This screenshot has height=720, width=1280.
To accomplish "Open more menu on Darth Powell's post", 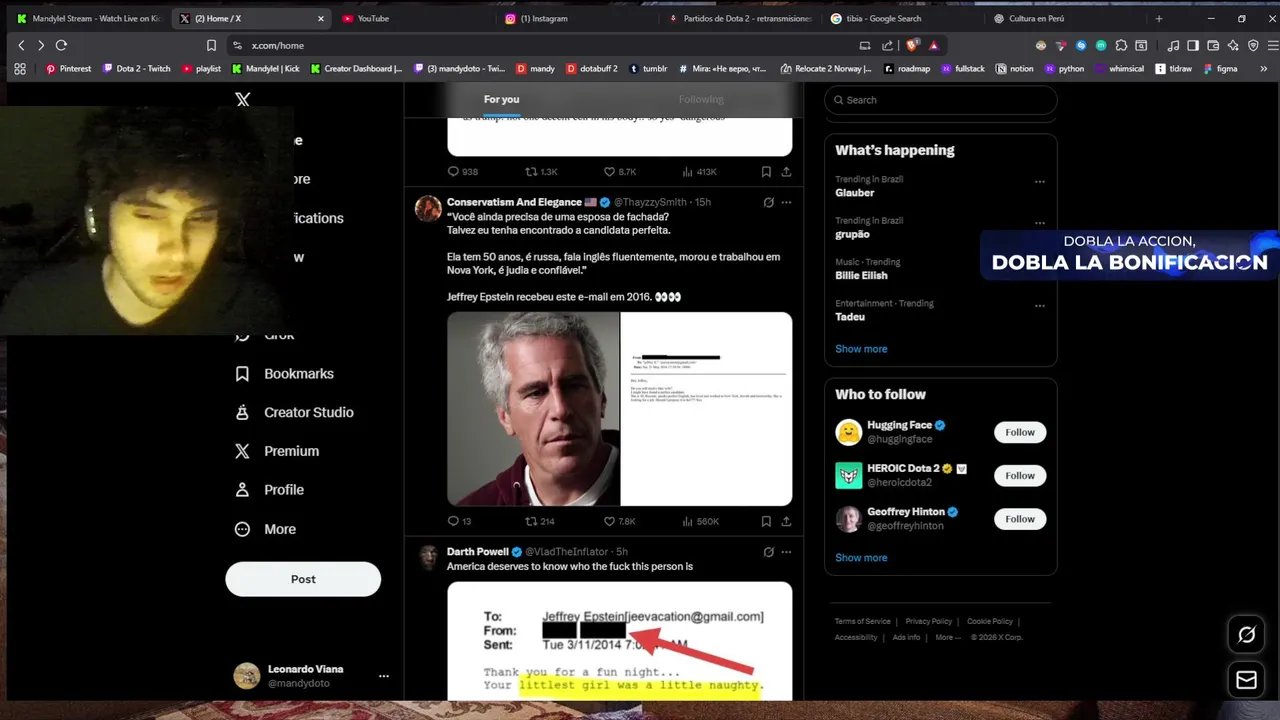I will coord(786,552).
